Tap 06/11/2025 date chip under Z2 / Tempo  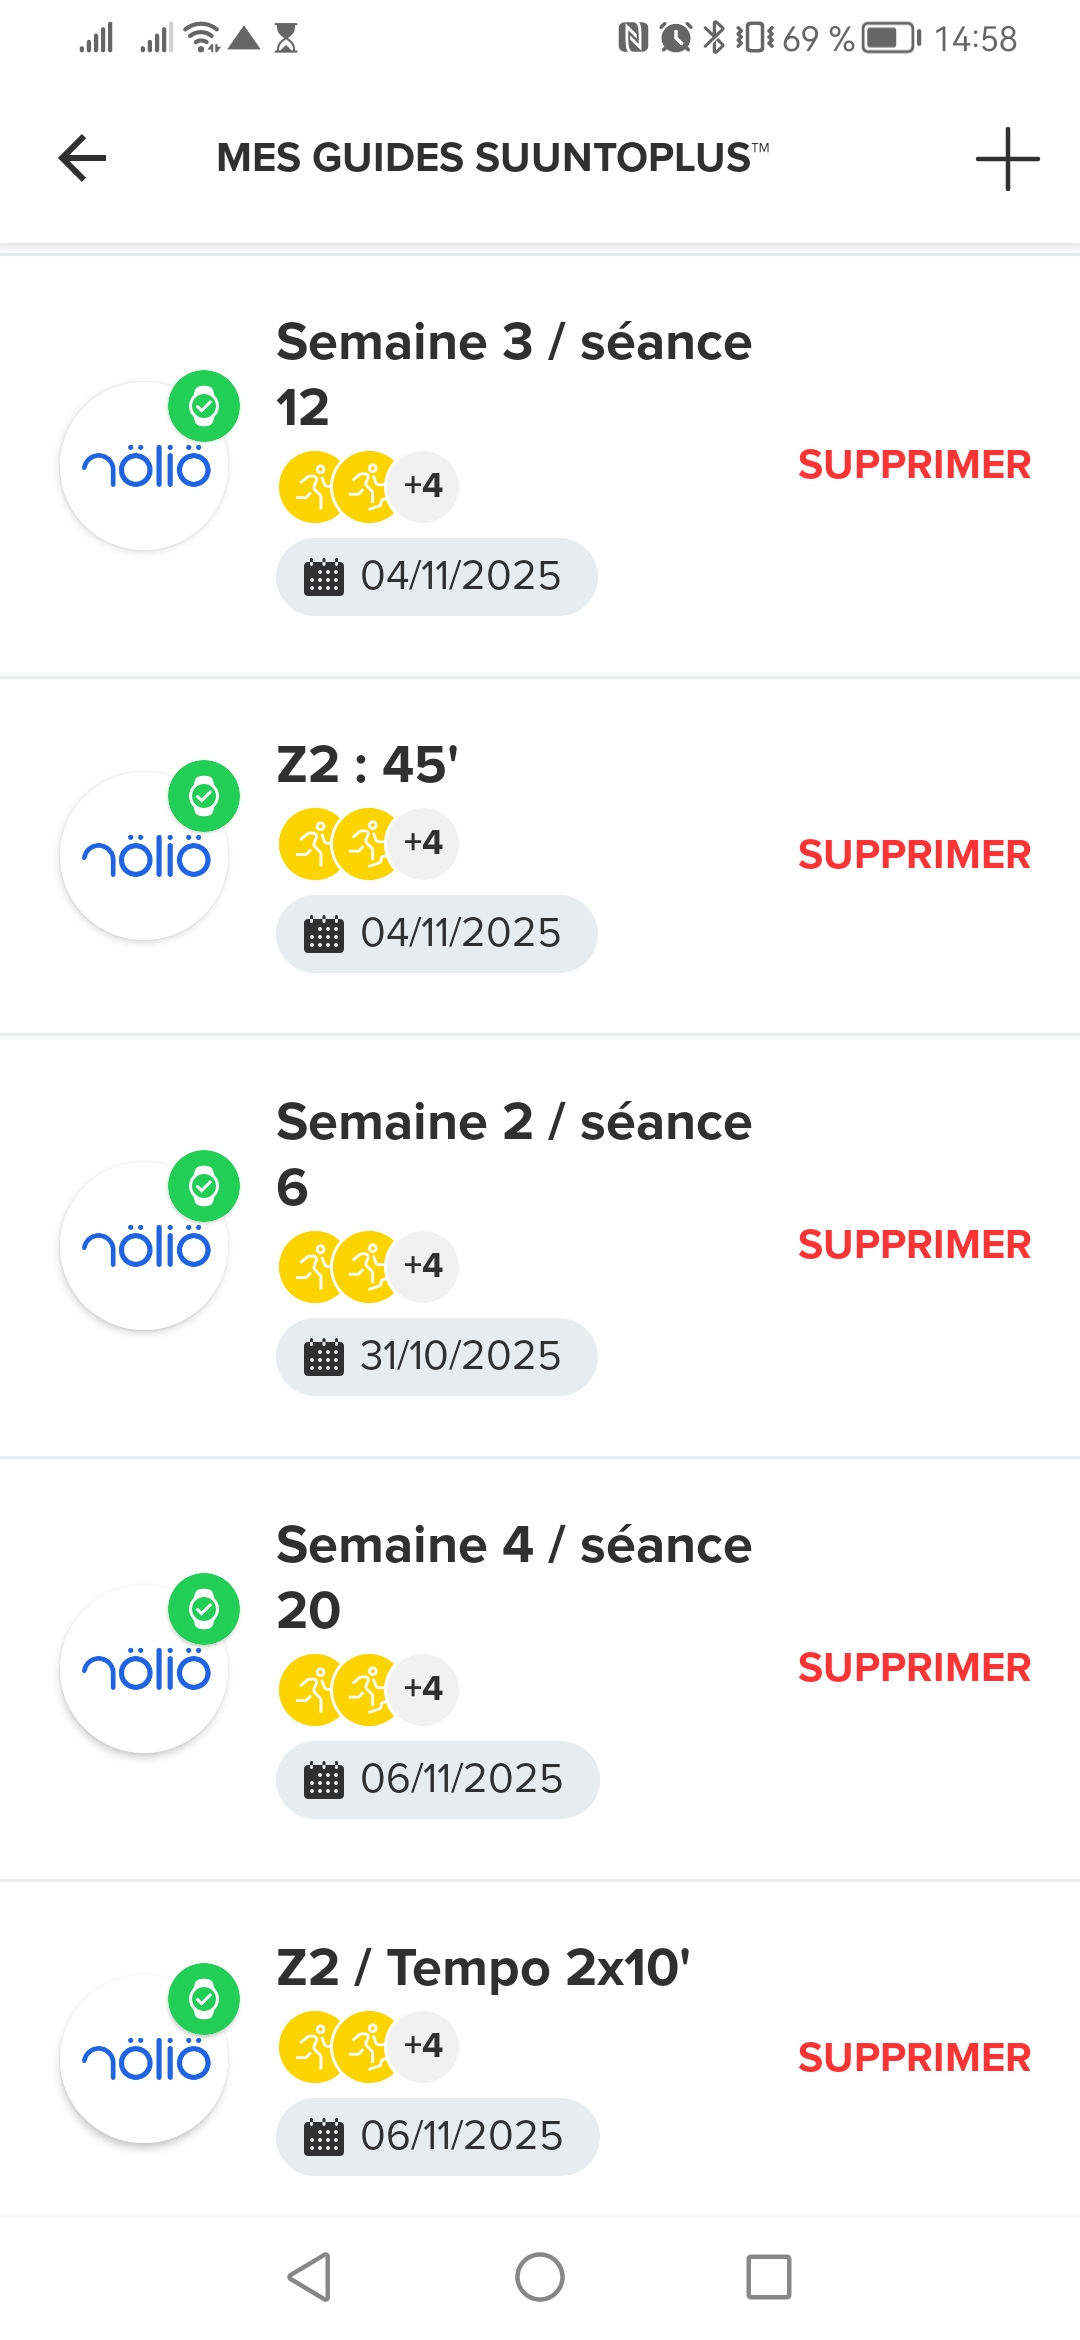click(x=437, y=2136)
